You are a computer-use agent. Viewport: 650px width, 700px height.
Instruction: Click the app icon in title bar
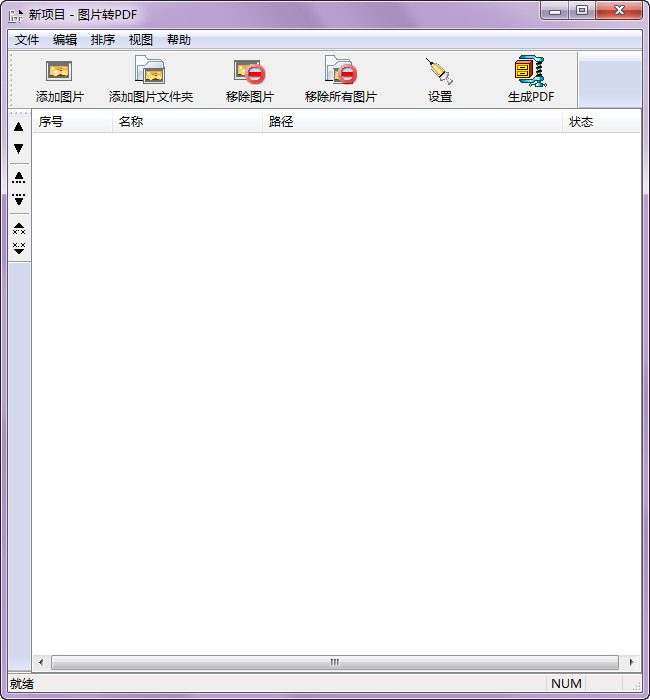tap(16, 15)
